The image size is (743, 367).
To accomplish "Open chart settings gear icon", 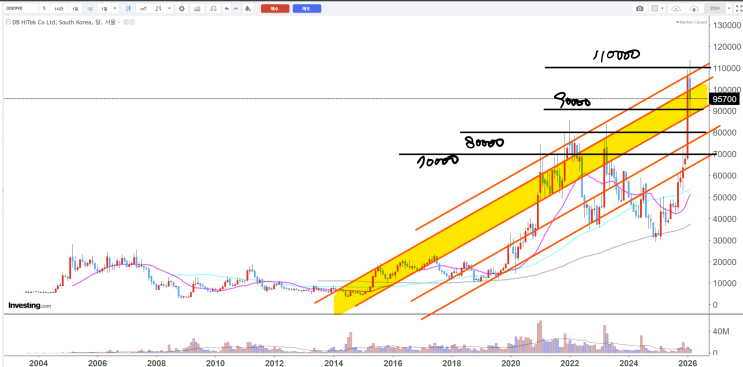I will pos(181,9).
